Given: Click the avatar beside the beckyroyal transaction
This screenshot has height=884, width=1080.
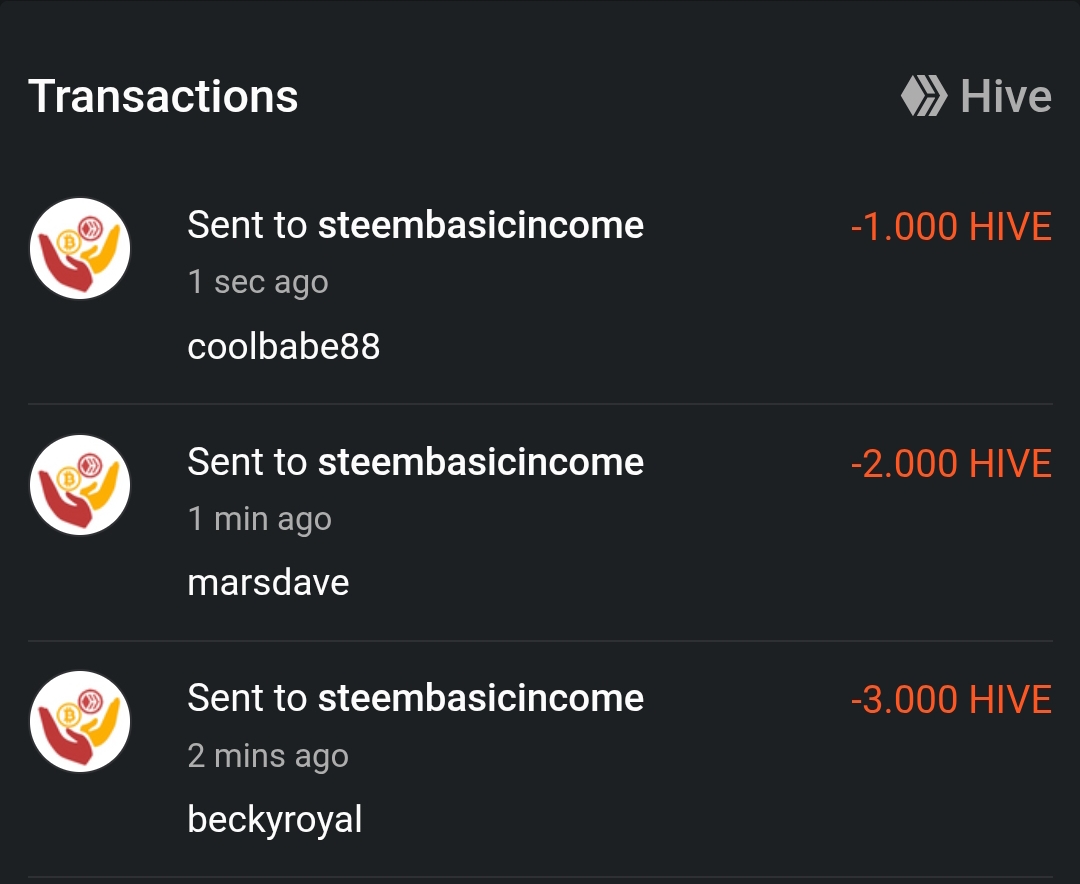Looking at the screenshot, I should 80,721.
